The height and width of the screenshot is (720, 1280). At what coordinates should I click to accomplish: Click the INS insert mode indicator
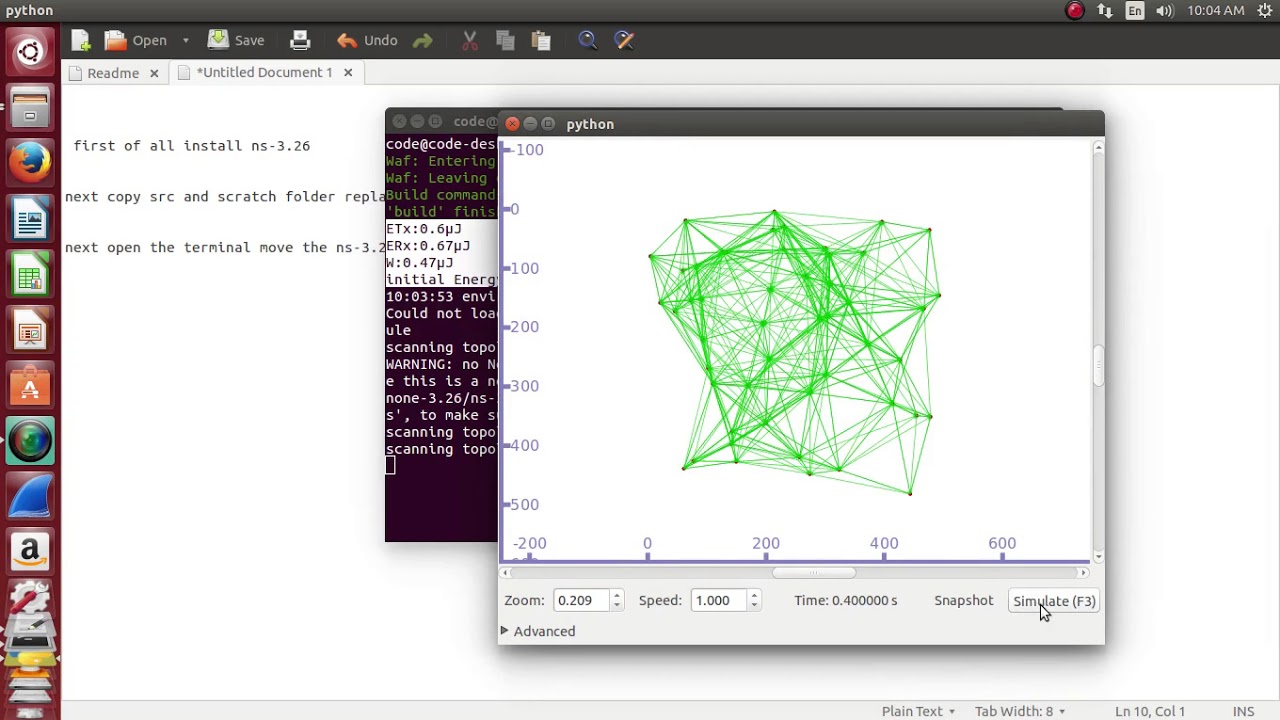click(1243, 711)
